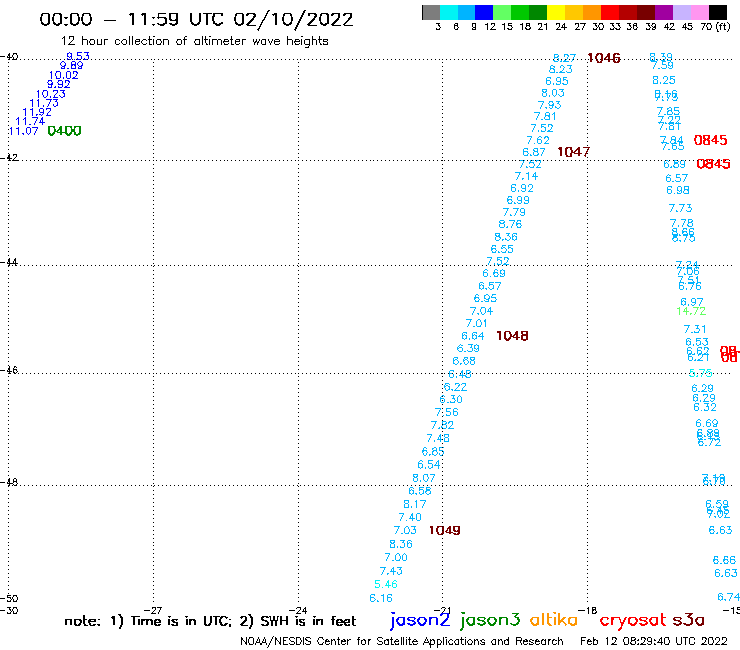Click the cyan legend color swatch
Image resolution: width=740 pixels, height=650 pixels.
(x=449, y=13)
